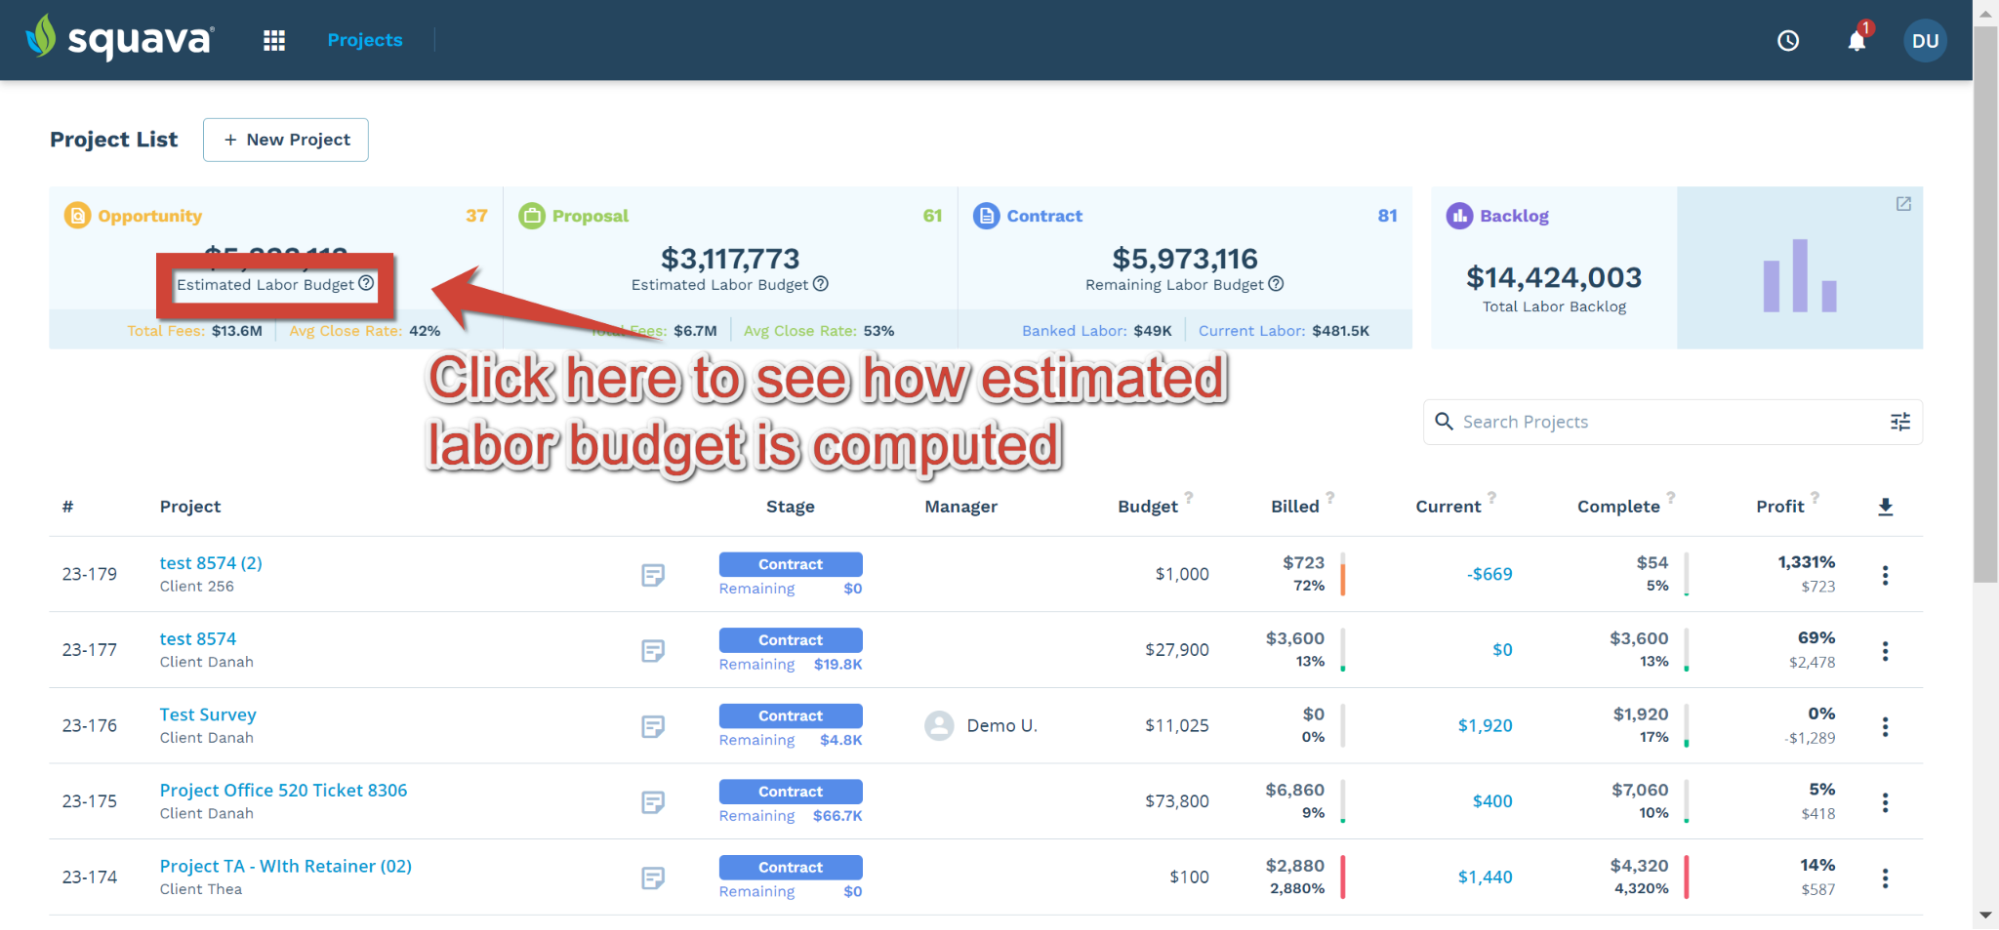Click the Project List heading

pos(114,139)
